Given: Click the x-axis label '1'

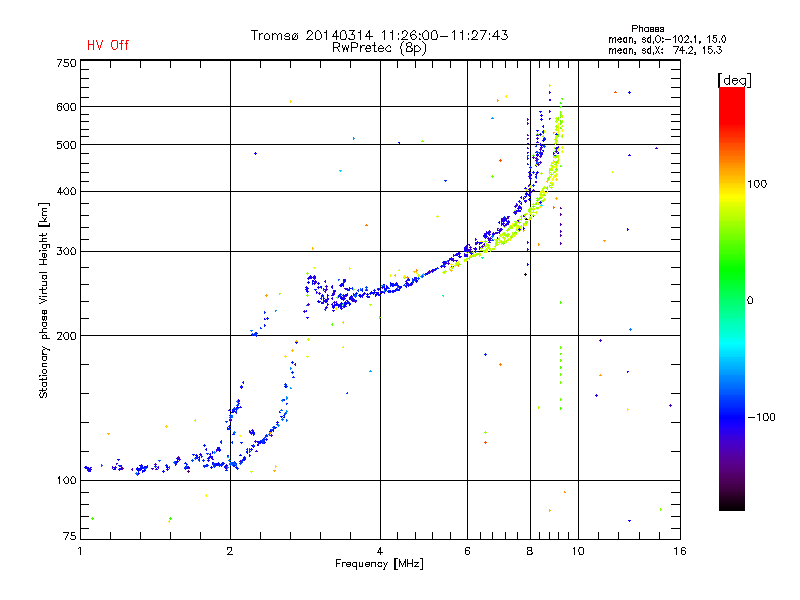Looking at the screenshot, I should pyautogui.click(x=80, y=551).
